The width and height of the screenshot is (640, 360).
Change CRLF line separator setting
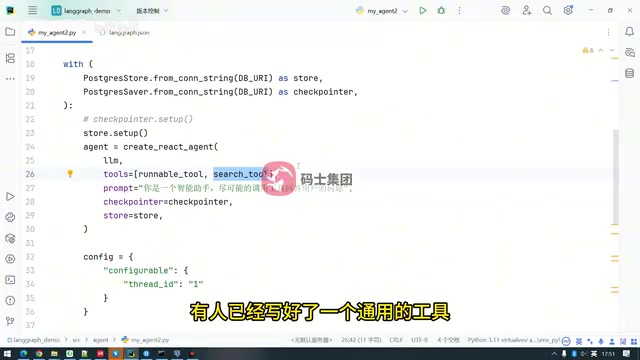click(x=396, y=340)
